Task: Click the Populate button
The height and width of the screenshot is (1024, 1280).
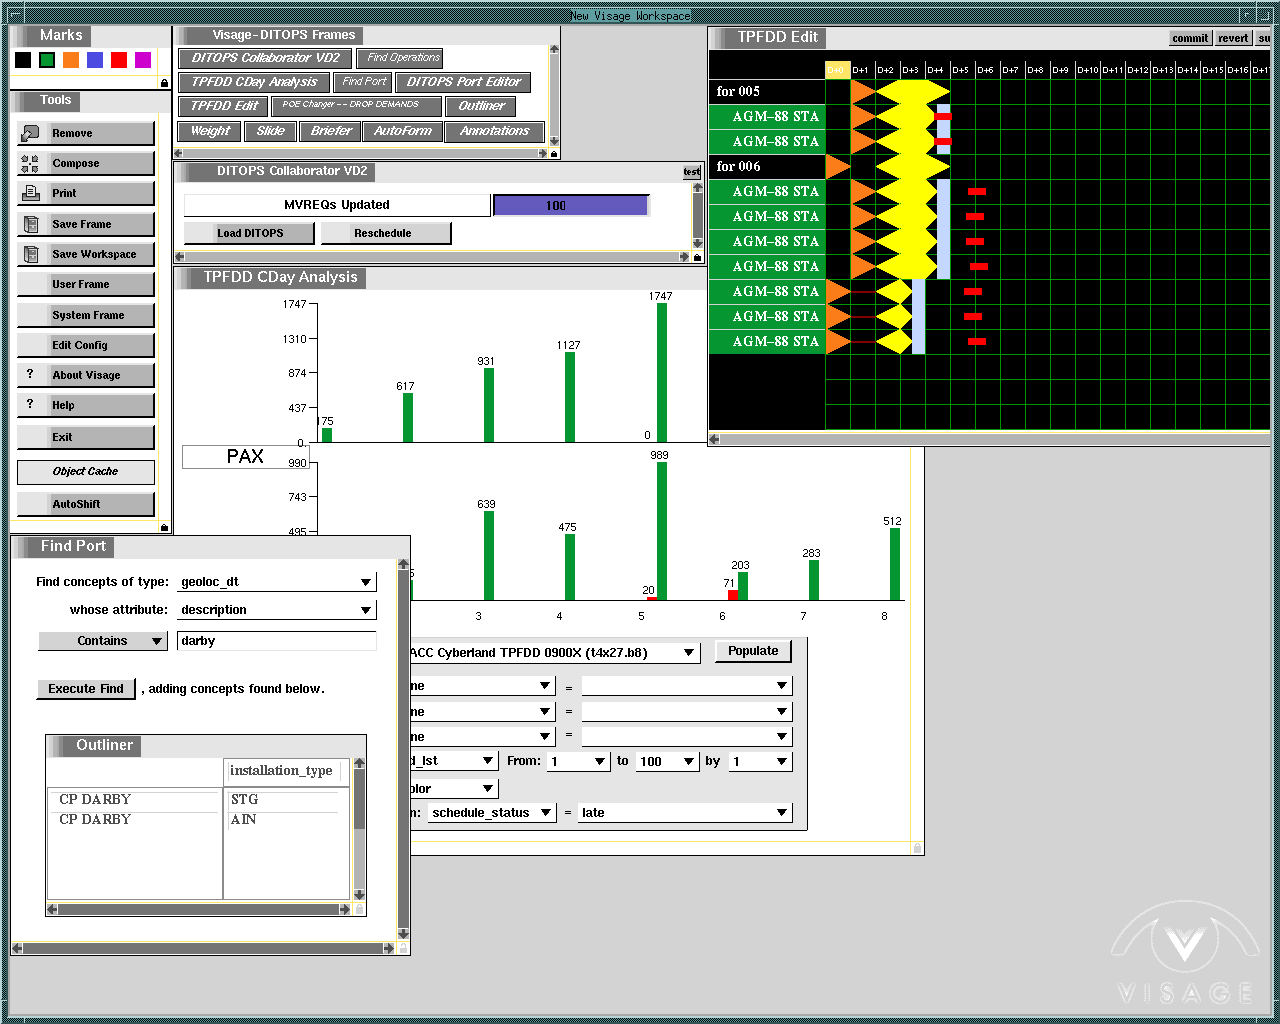Action: [x=753, y=651]
